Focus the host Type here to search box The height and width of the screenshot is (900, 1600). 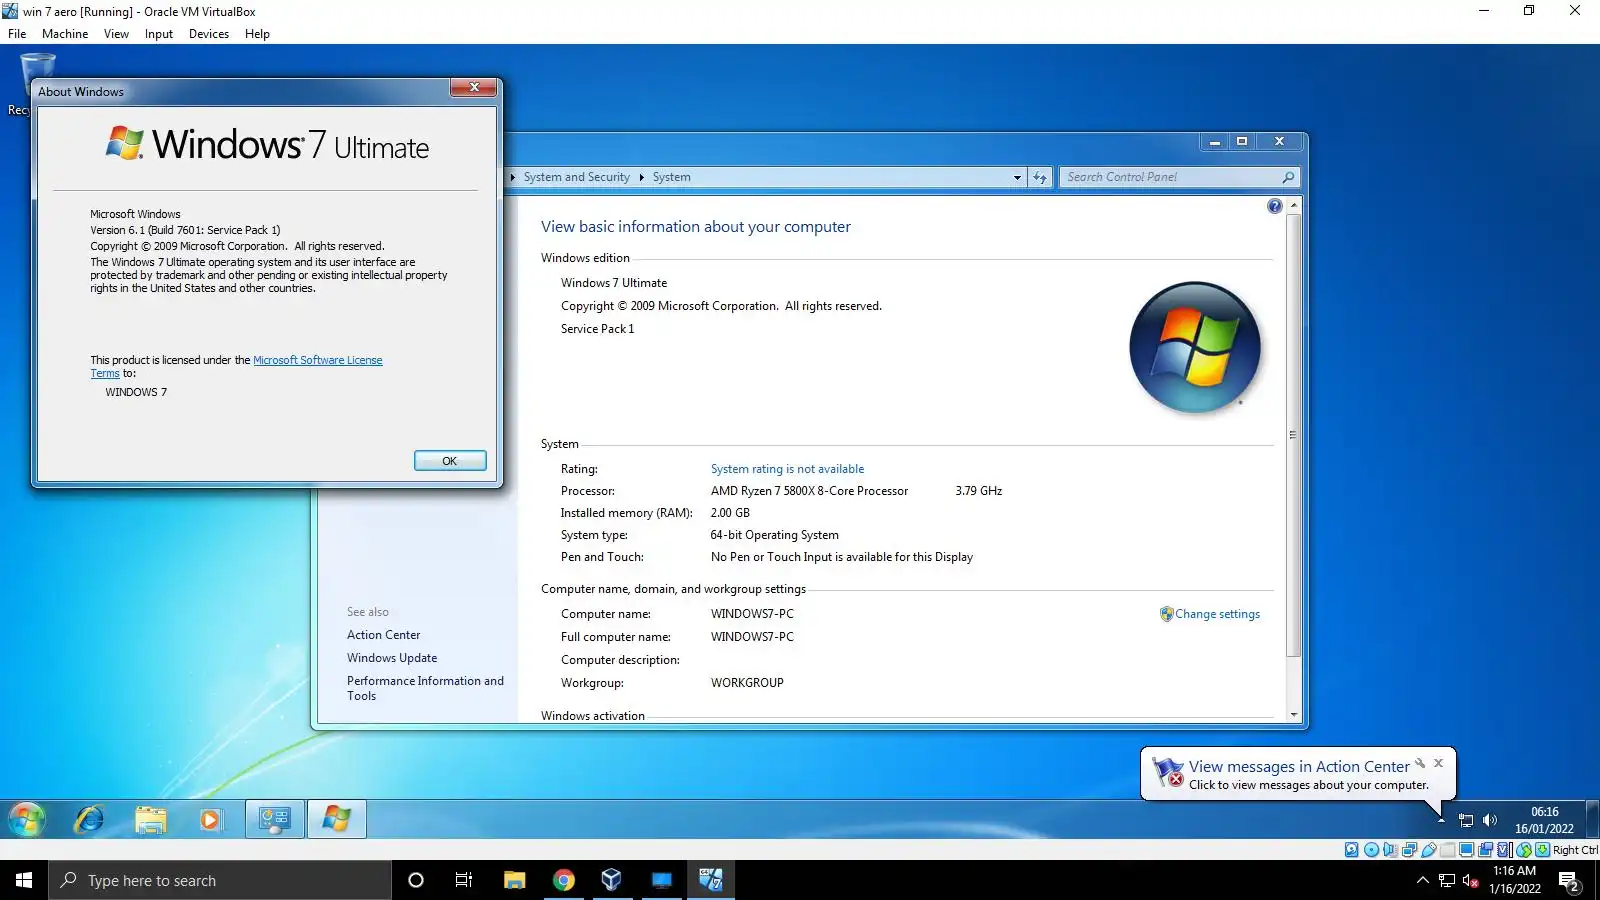pyautogui.click(x=220, y=880)
